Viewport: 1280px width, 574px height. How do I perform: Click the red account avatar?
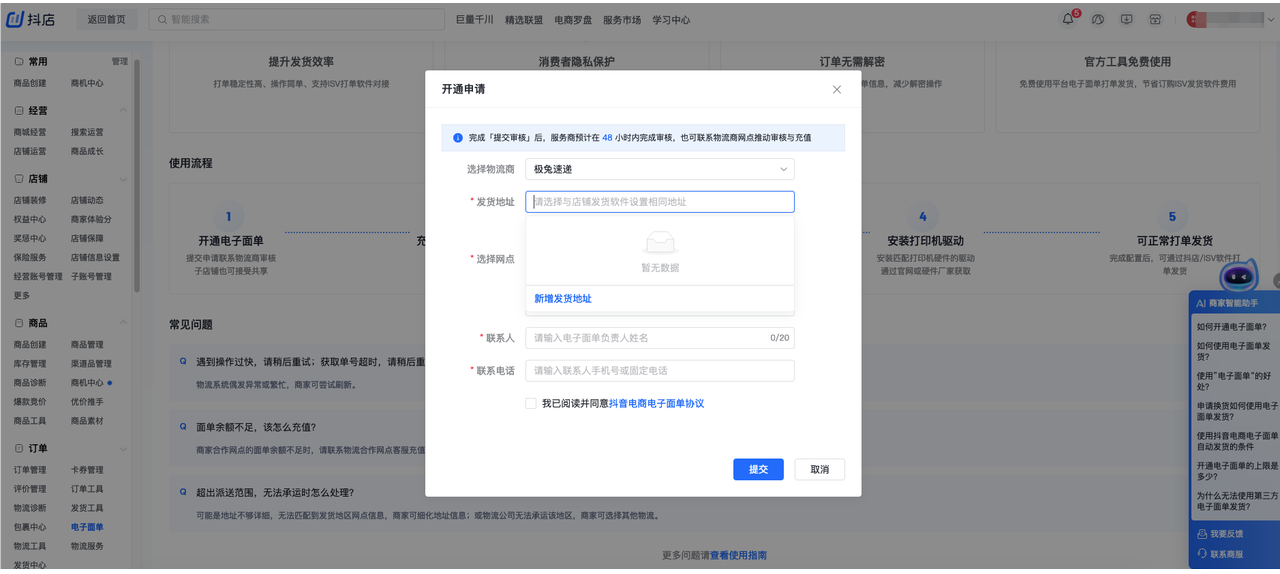pyautogui.click(x=1194, y=19)
